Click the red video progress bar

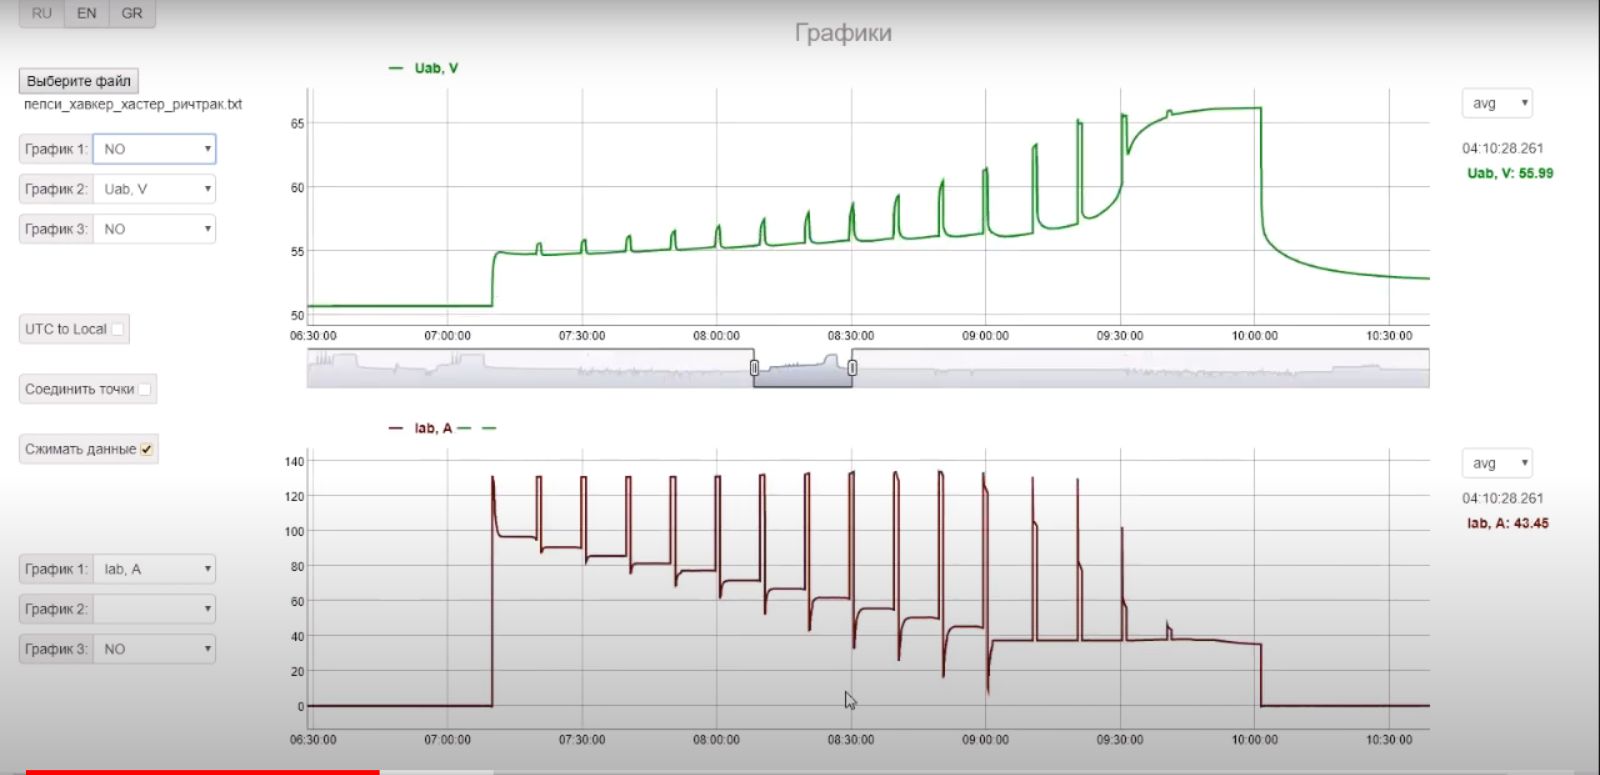202,772
